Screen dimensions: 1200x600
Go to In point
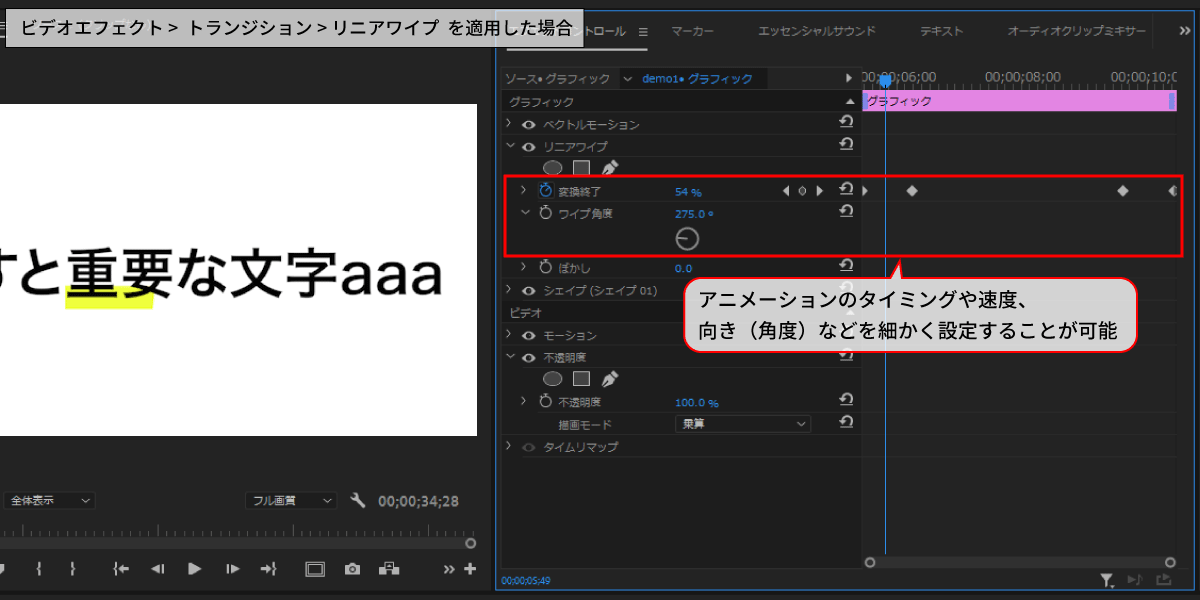[x=121, y=569]
